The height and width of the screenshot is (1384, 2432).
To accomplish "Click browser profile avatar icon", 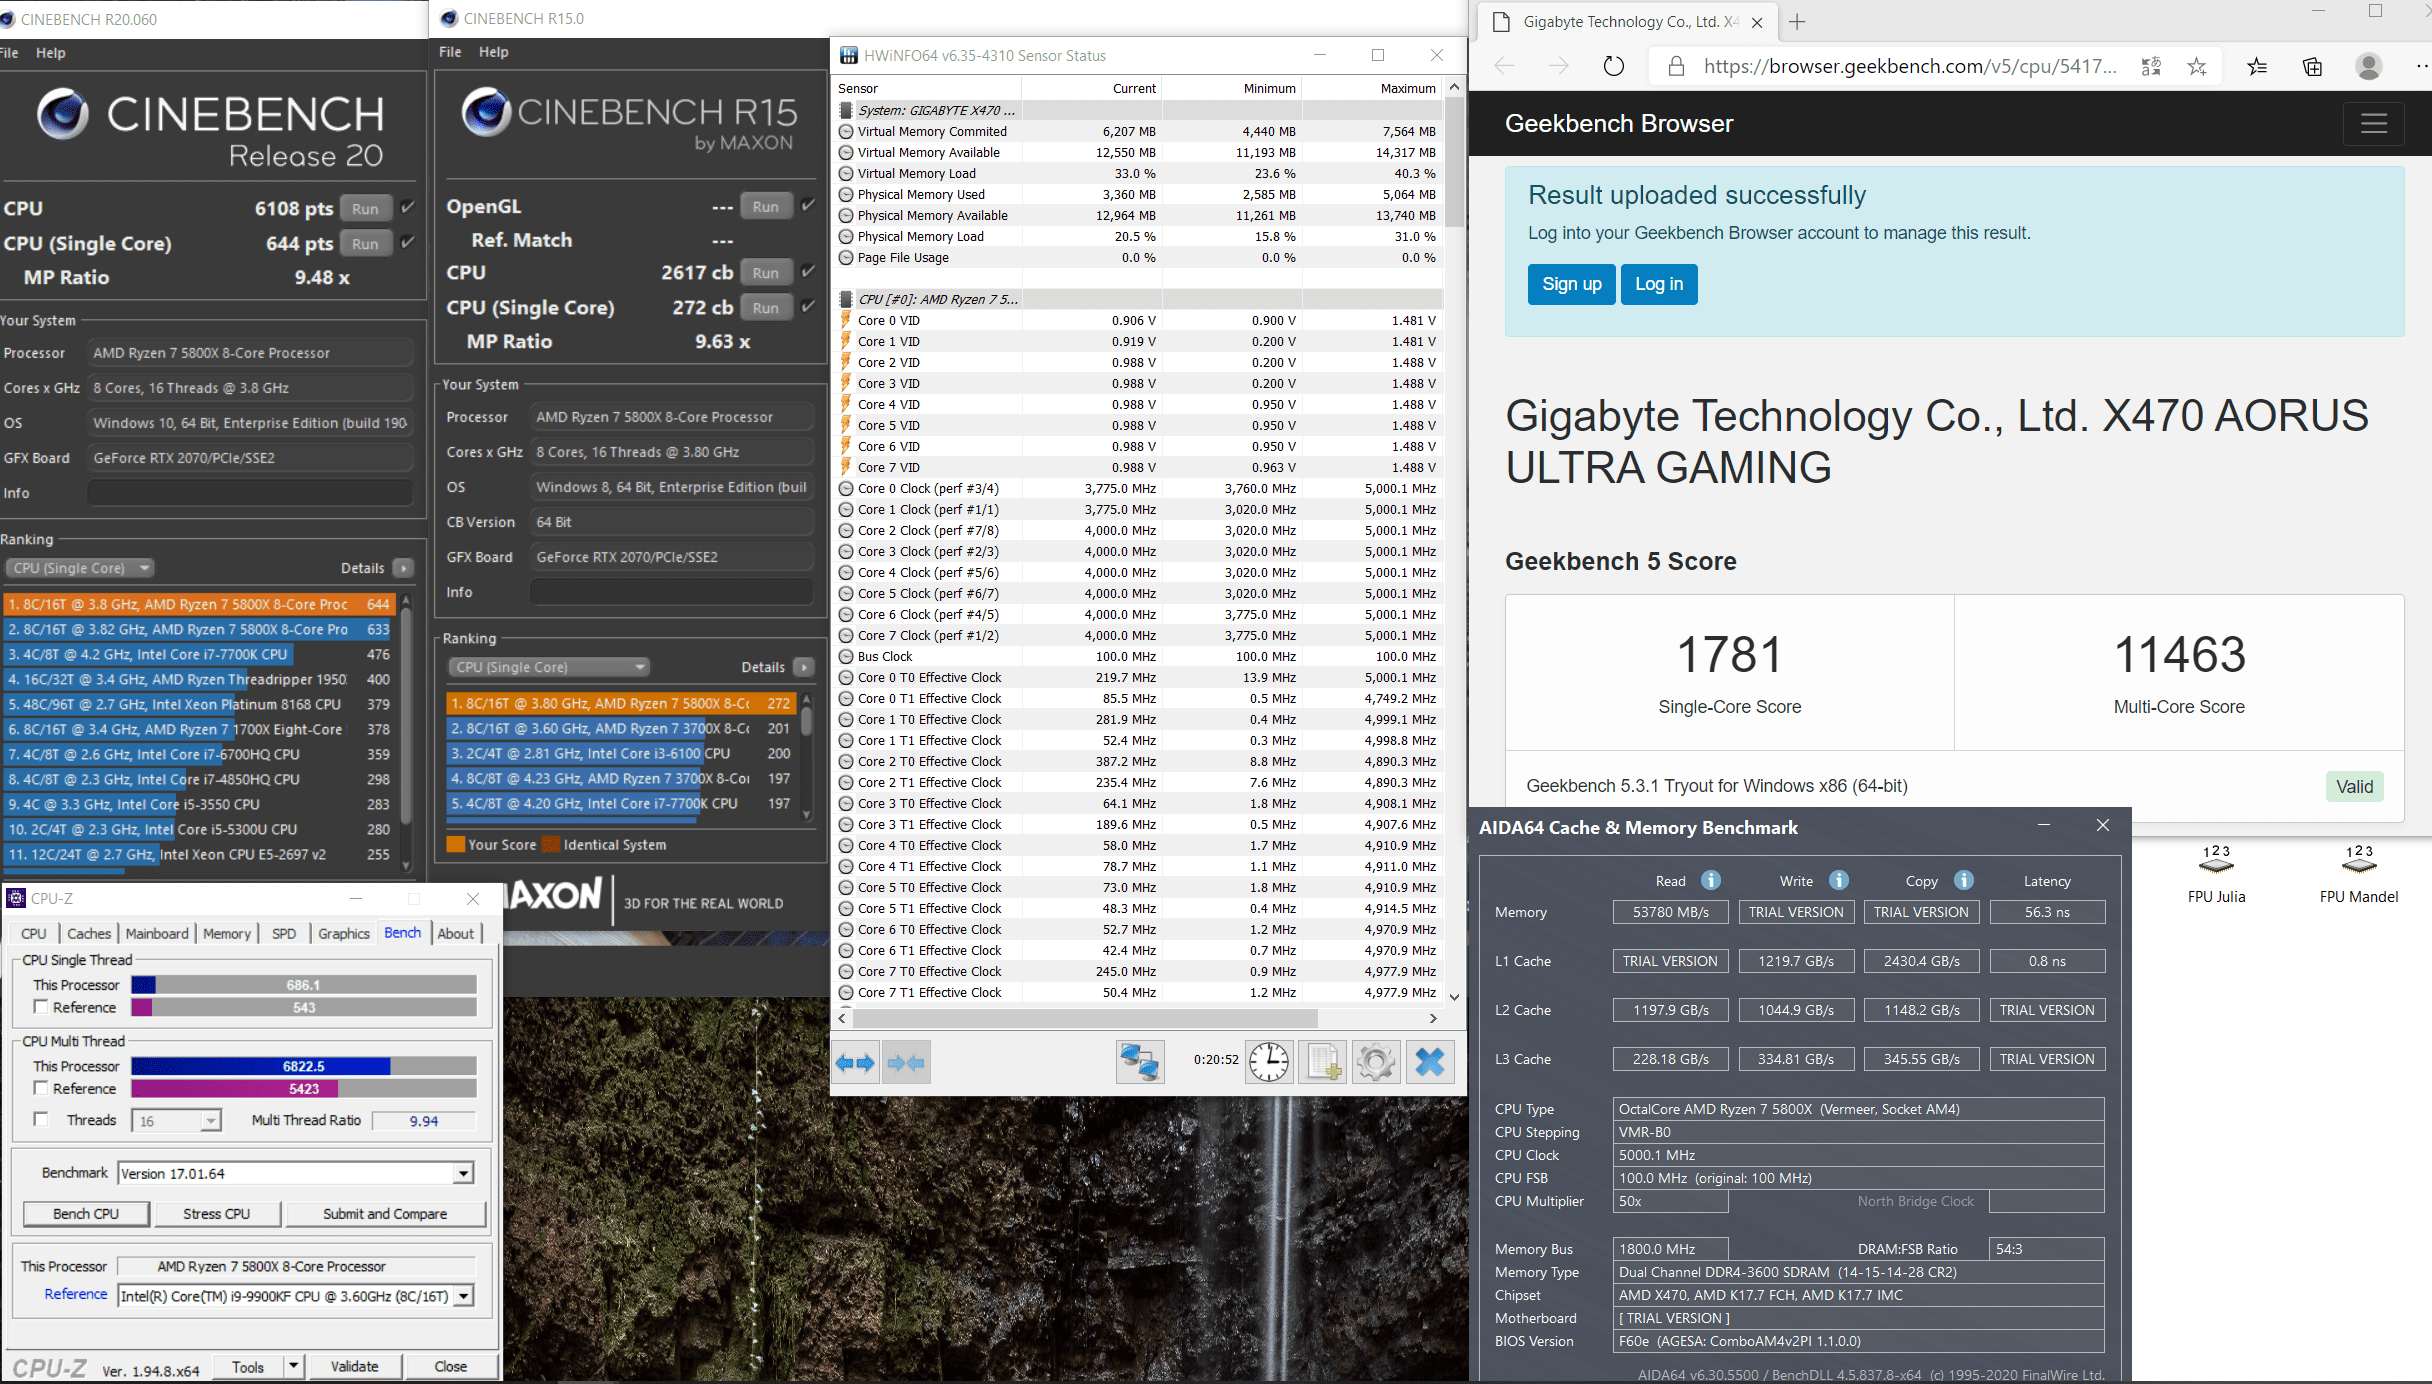I will point(2368,66).
